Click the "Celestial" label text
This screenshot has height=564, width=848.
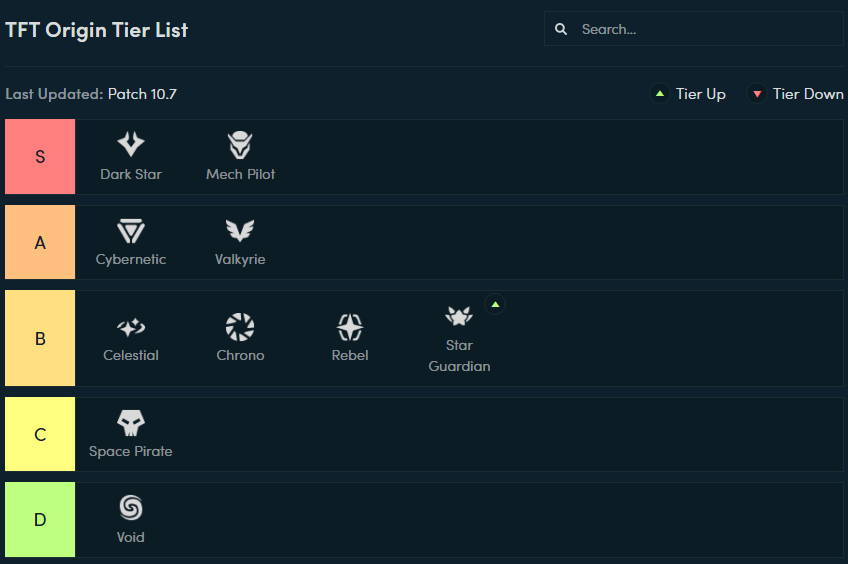point(131,355)
